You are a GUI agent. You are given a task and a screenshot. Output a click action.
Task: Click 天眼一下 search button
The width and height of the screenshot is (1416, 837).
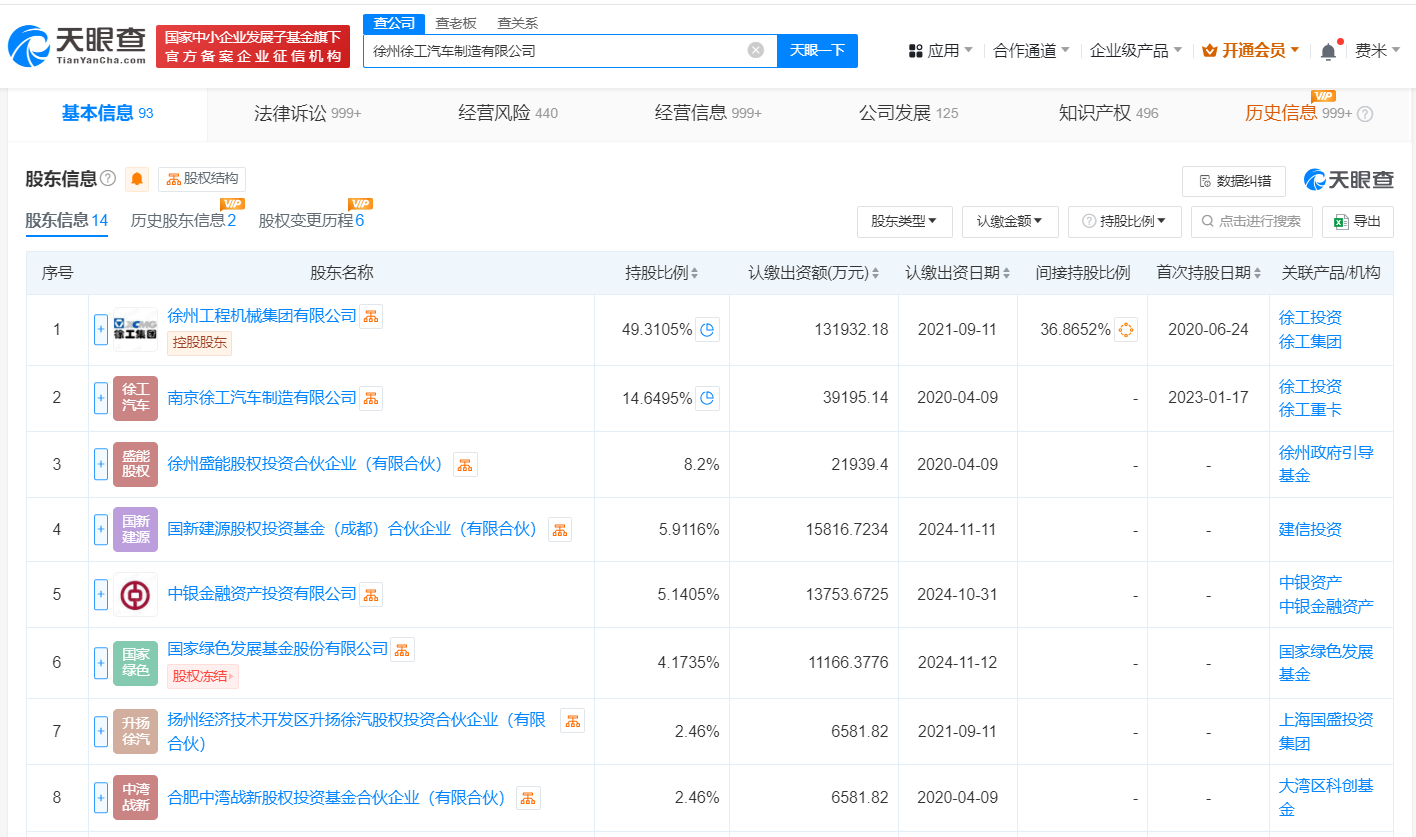[817, 50]
